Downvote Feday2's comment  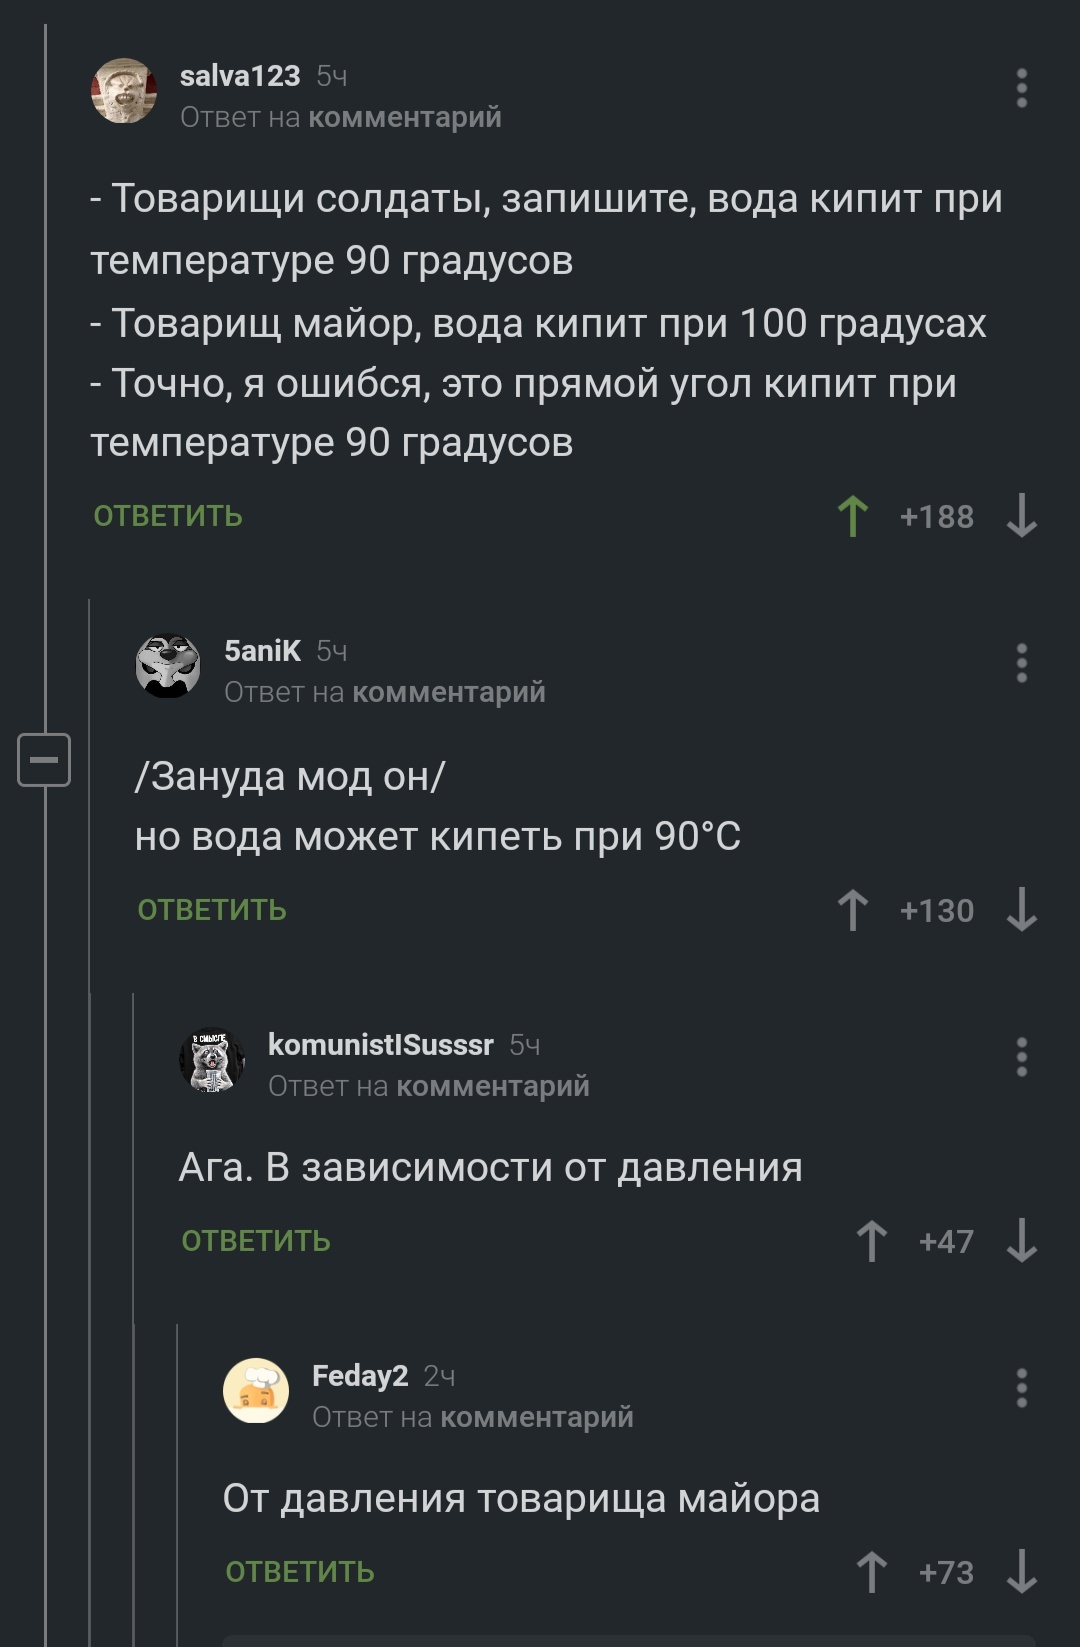(1021, 1572)
